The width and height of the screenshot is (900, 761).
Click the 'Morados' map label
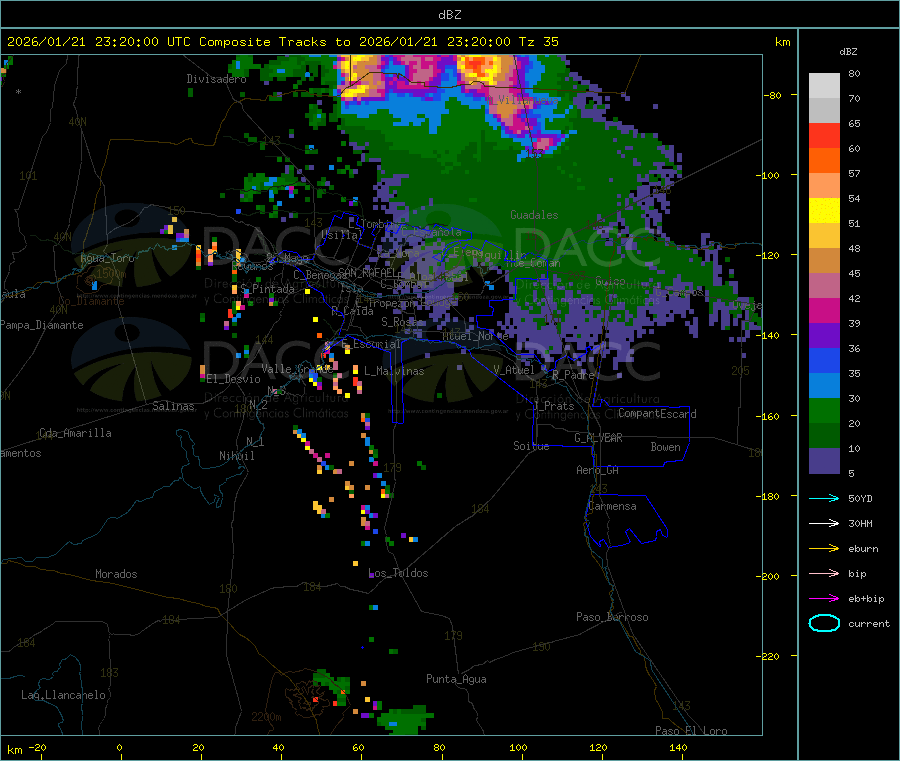coord(116,574)
